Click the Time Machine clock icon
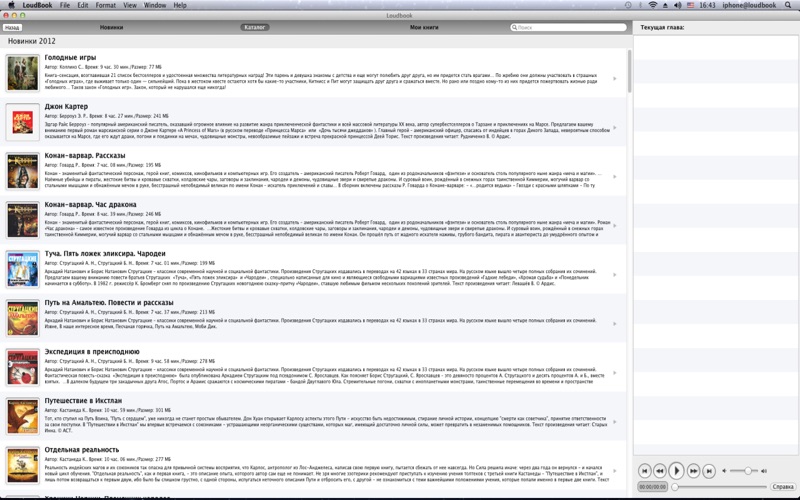Screen dimensions: 800x500 coord(628,5)
